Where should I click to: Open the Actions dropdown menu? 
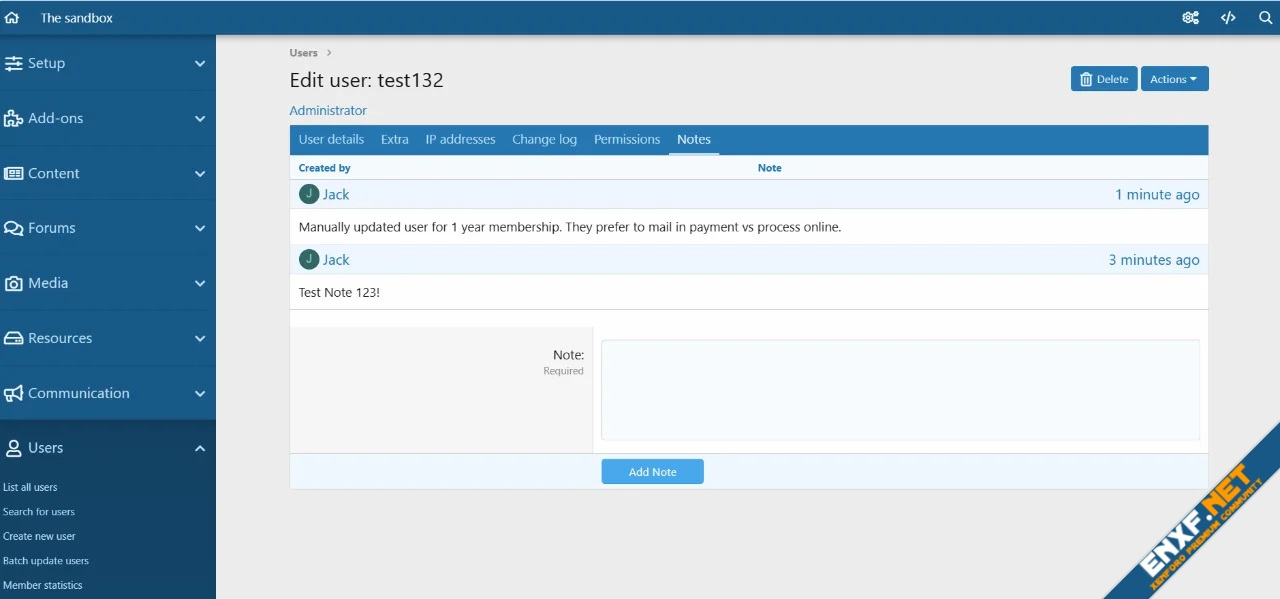[x=1174, y=79]
